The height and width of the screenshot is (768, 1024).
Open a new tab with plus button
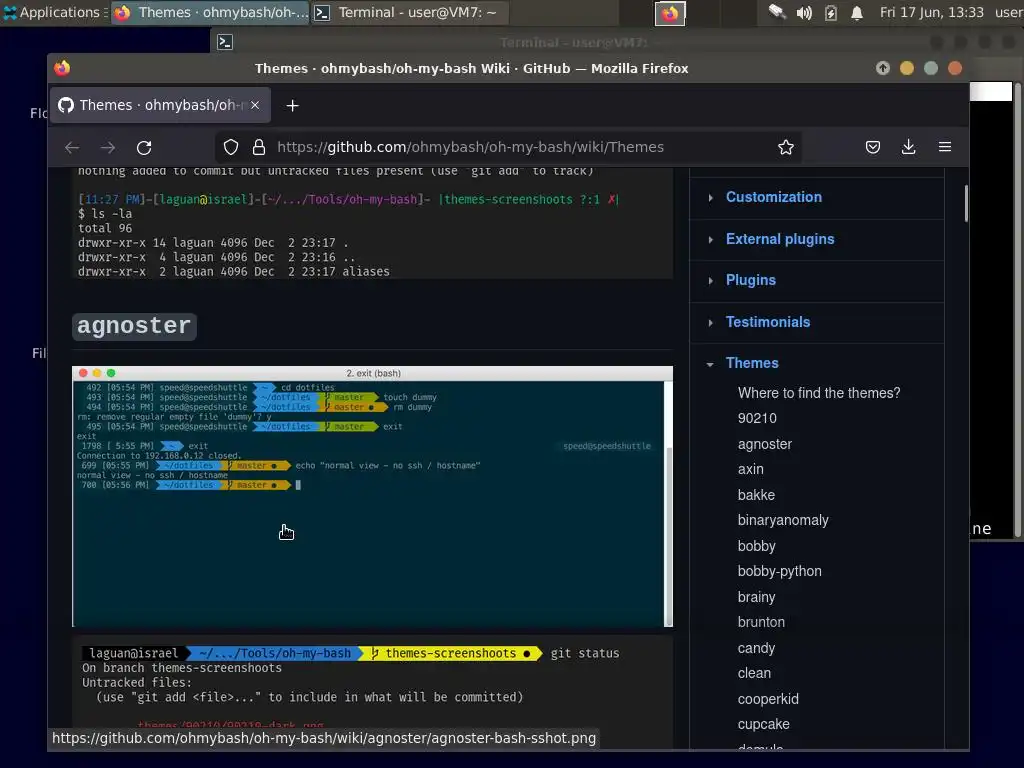(293, 105)
